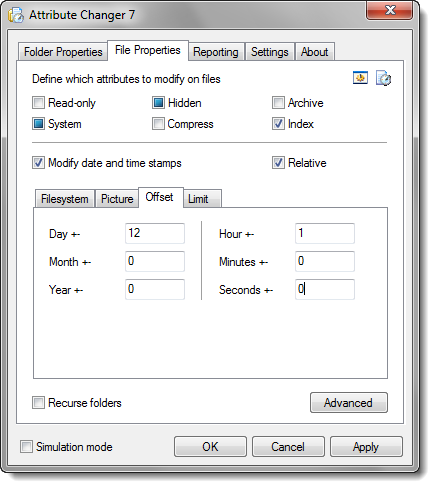Click the clock document icon beside the attributes heading
435x488 pixels.
[x=383, y=78]
